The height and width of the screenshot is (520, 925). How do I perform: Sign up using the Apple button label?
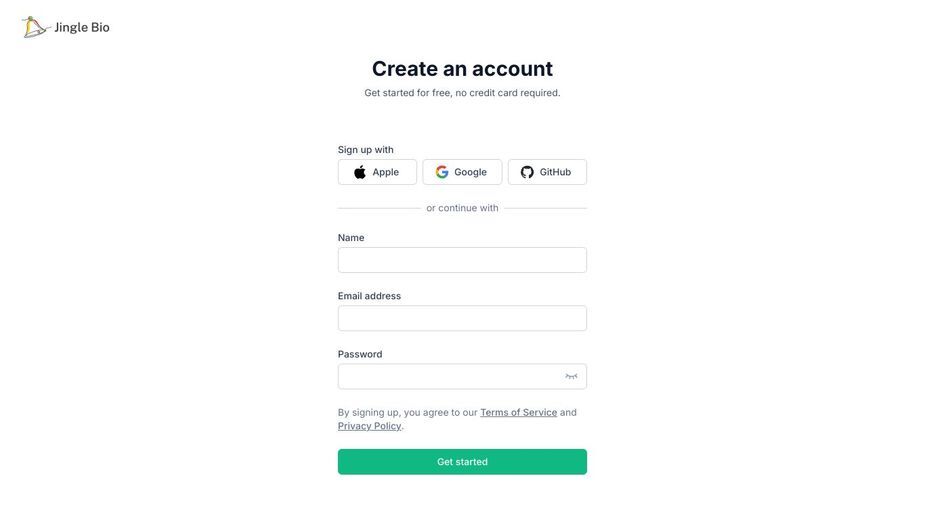[x=385, y=172]
